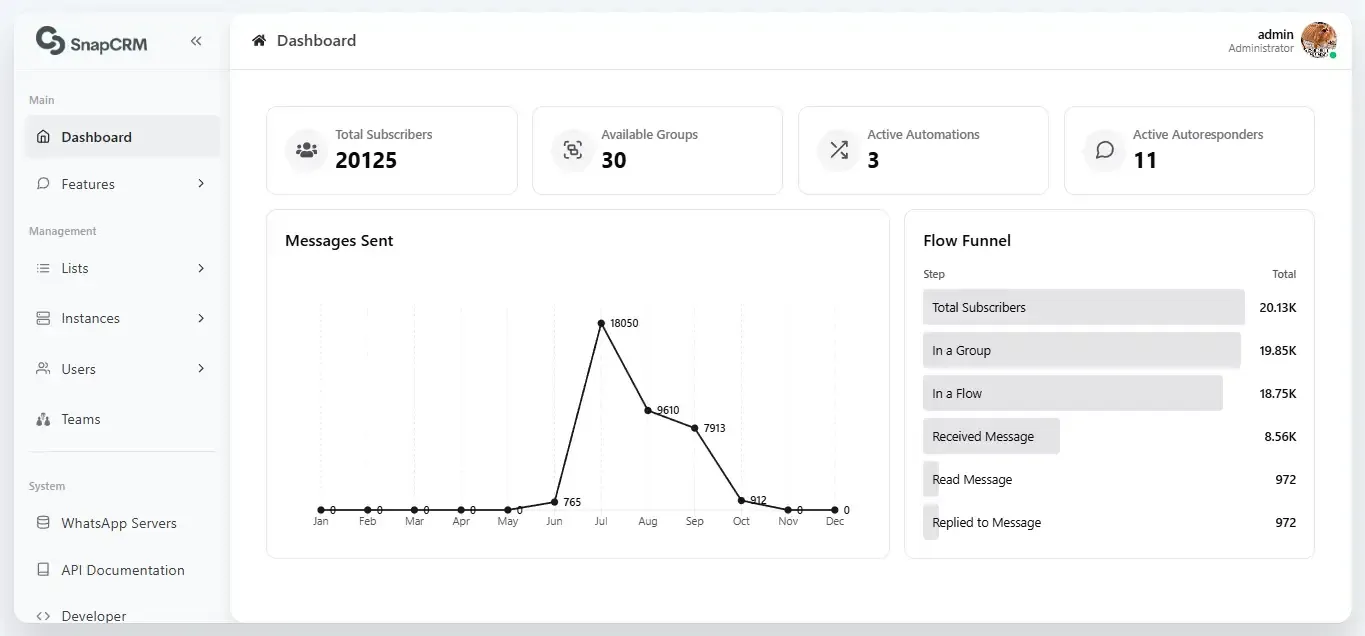Click the Total Subscribers people icon

(x=306, y=150)
